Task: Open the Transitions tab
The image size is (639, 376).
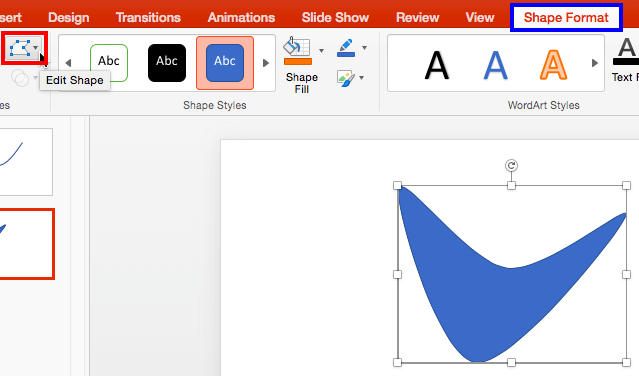Action: 148,18
